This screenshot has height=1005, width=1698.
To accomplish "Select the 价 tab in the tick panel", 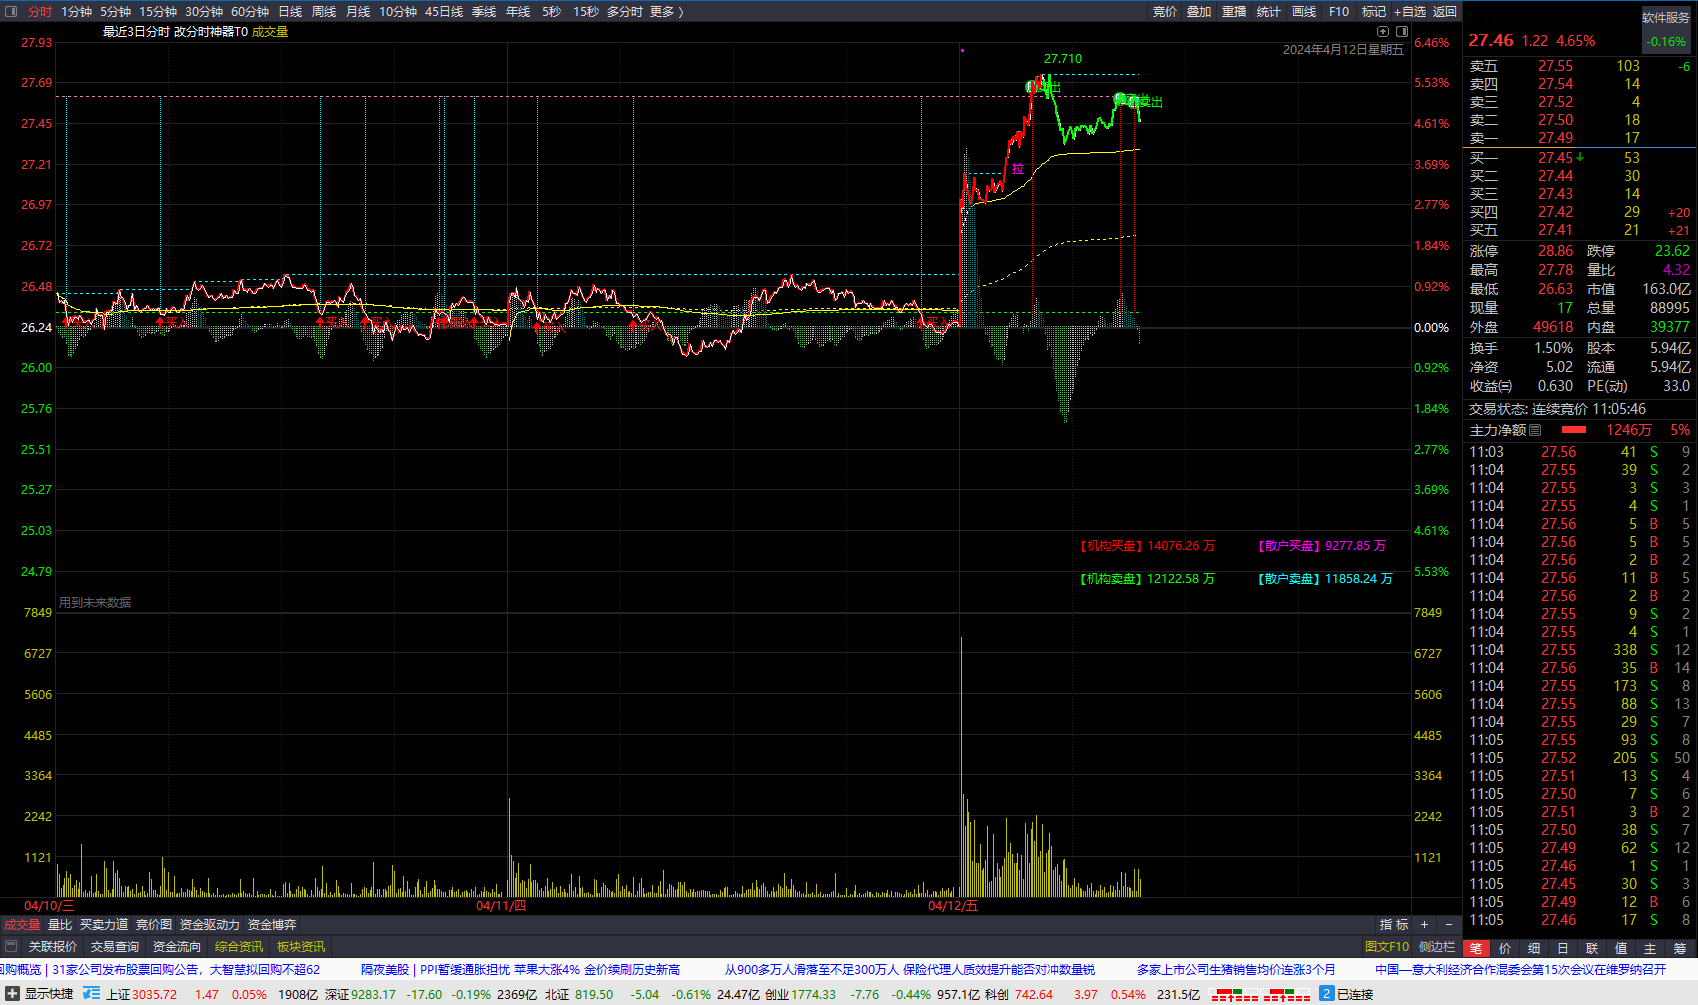I will pyautogui.click(x=1505, y=948).
